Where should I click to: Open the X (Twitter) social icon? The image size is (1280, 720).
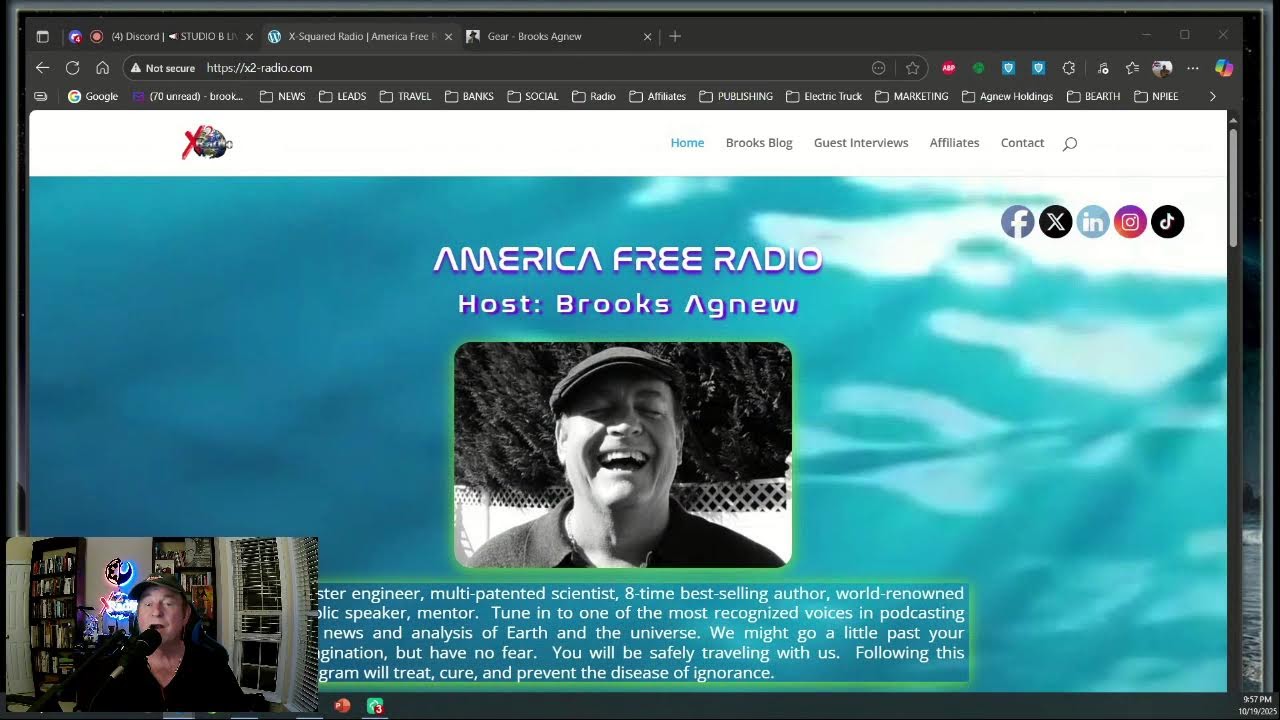coord(1056,222)
